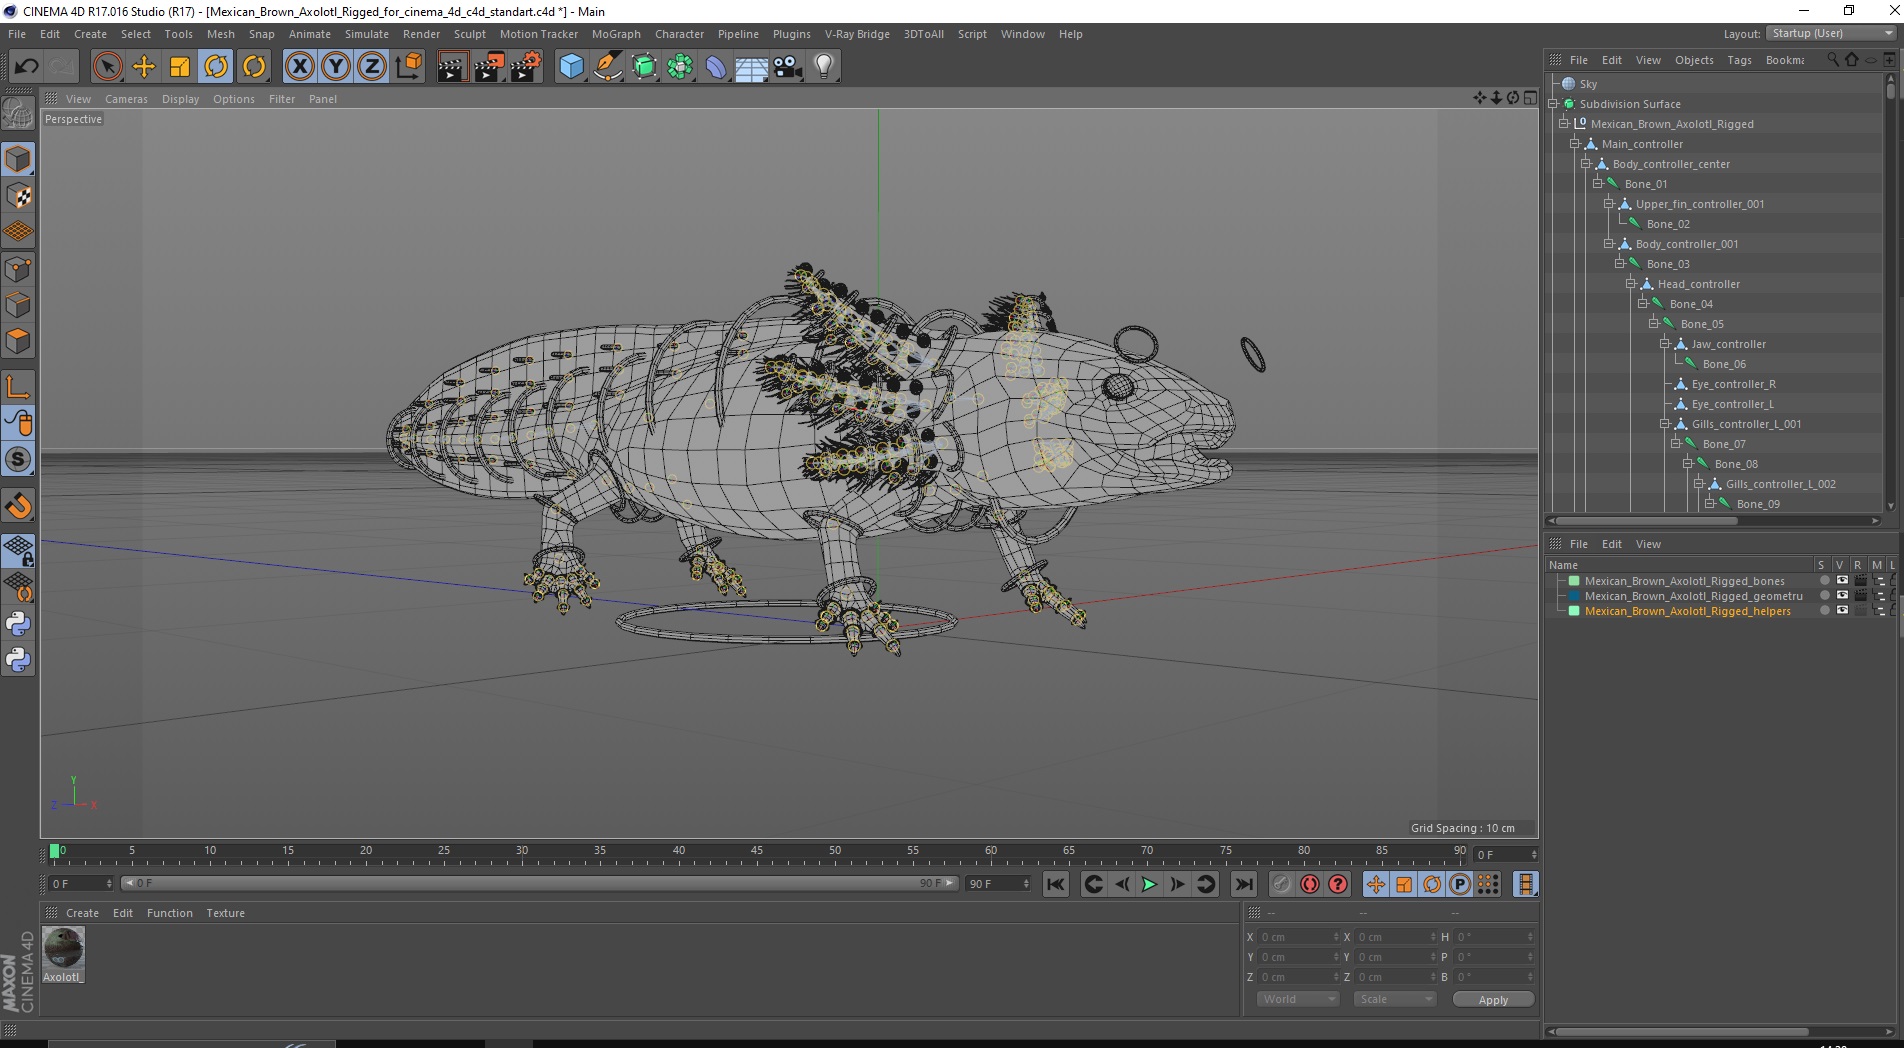Toggle Y axis lock
This screenshot has width=1904, height=1048.
(336, 67)
